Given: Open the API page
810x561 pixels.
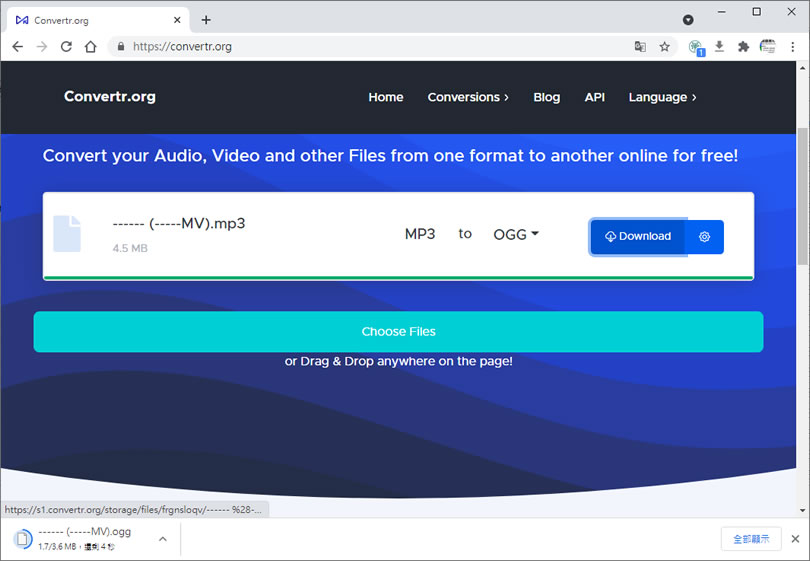Looking at the screenshot, I should [595, 97].
